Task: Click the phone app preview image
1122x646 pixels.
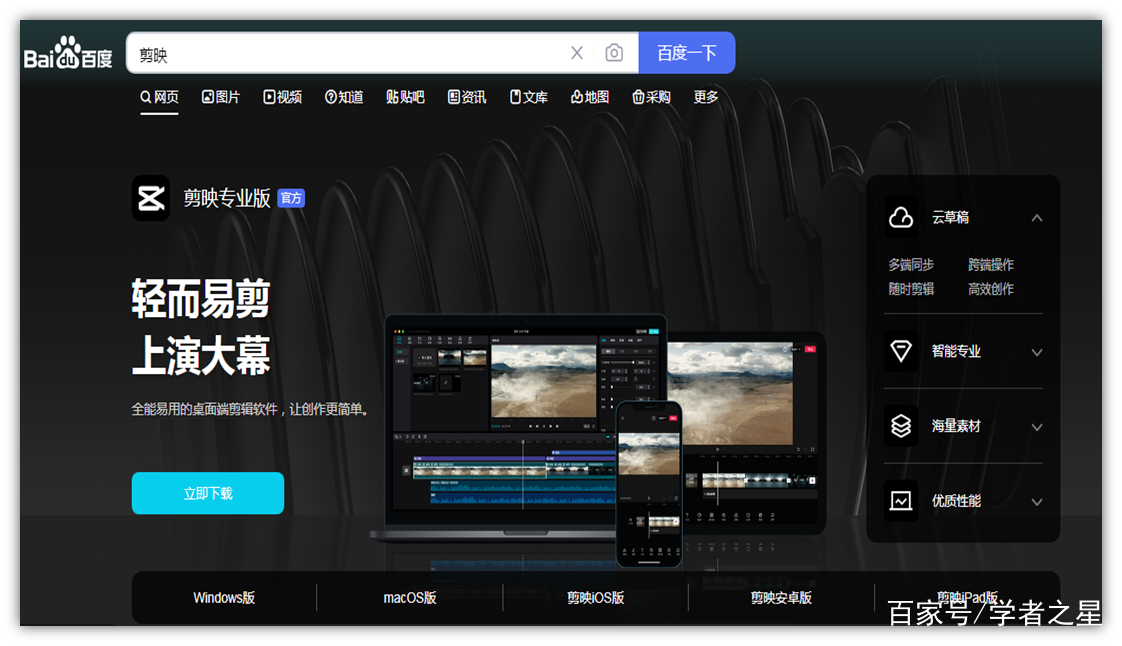Action: (x=649, y=484)
